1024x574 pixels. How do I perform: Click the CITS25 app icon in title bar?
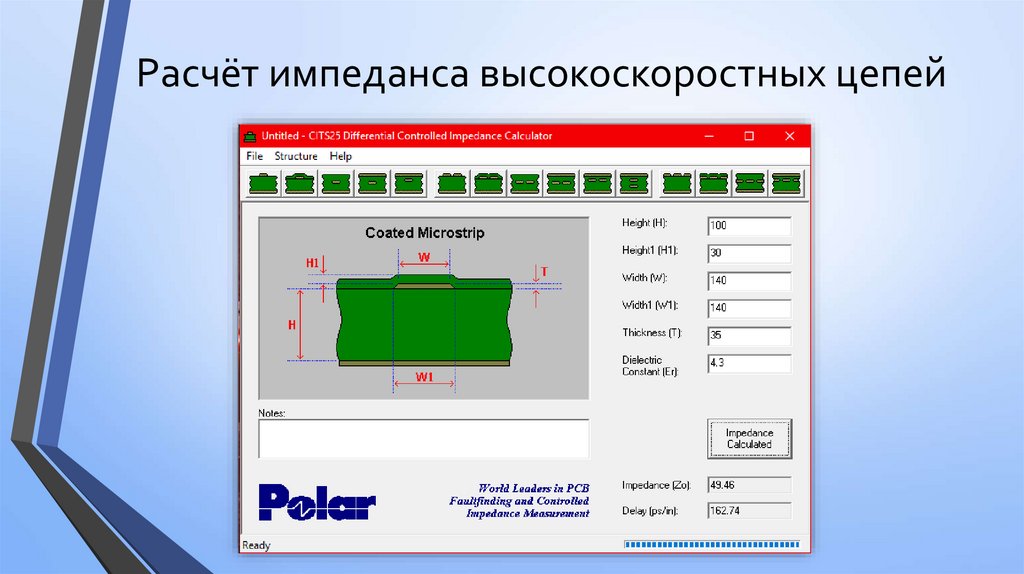(x=250, y=136)
